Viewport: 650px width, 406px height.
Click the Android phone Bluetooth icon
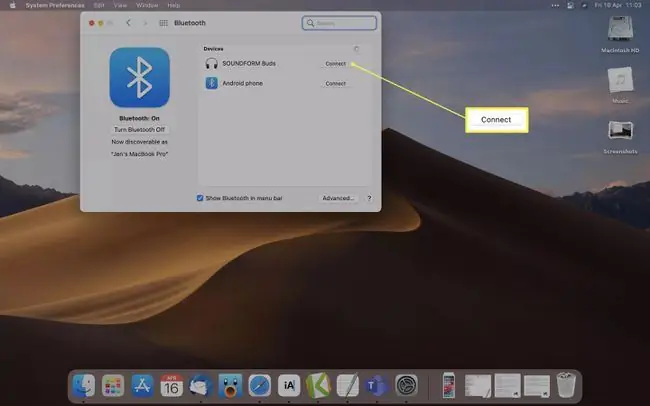(211, 83)
